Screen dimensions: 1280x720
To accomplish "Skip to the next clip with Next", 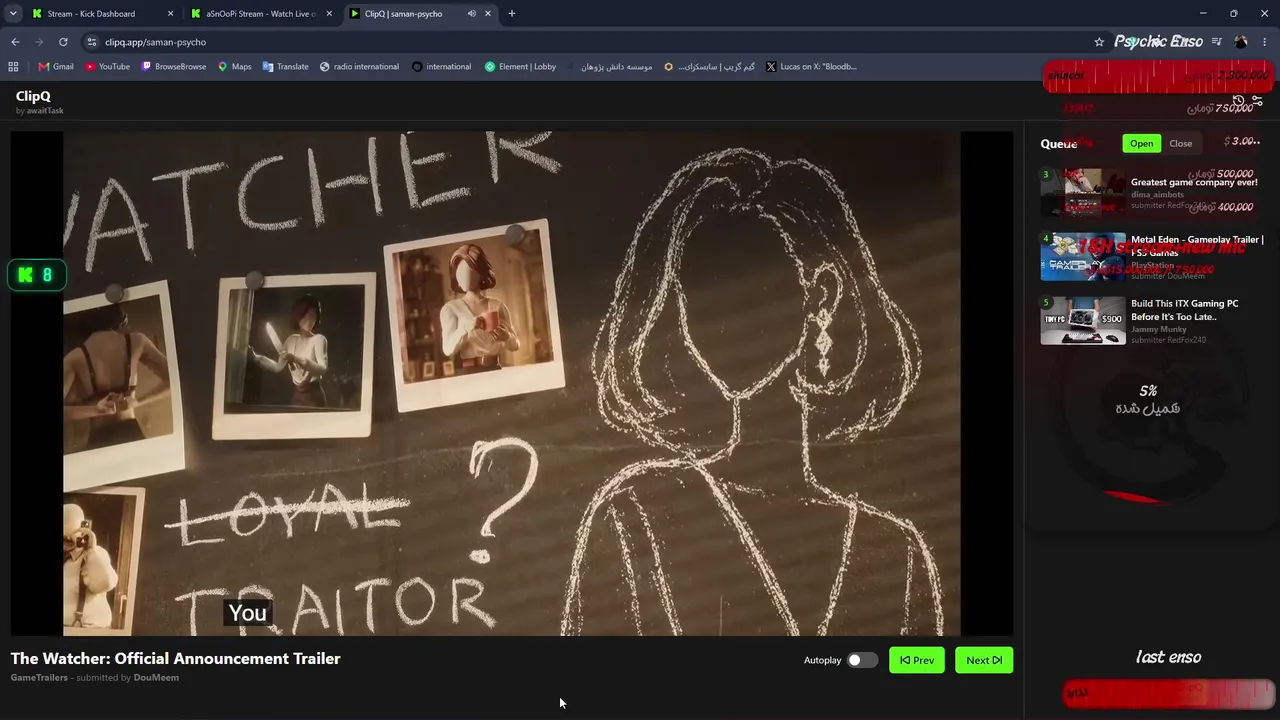I will click(x=984, y=660).
